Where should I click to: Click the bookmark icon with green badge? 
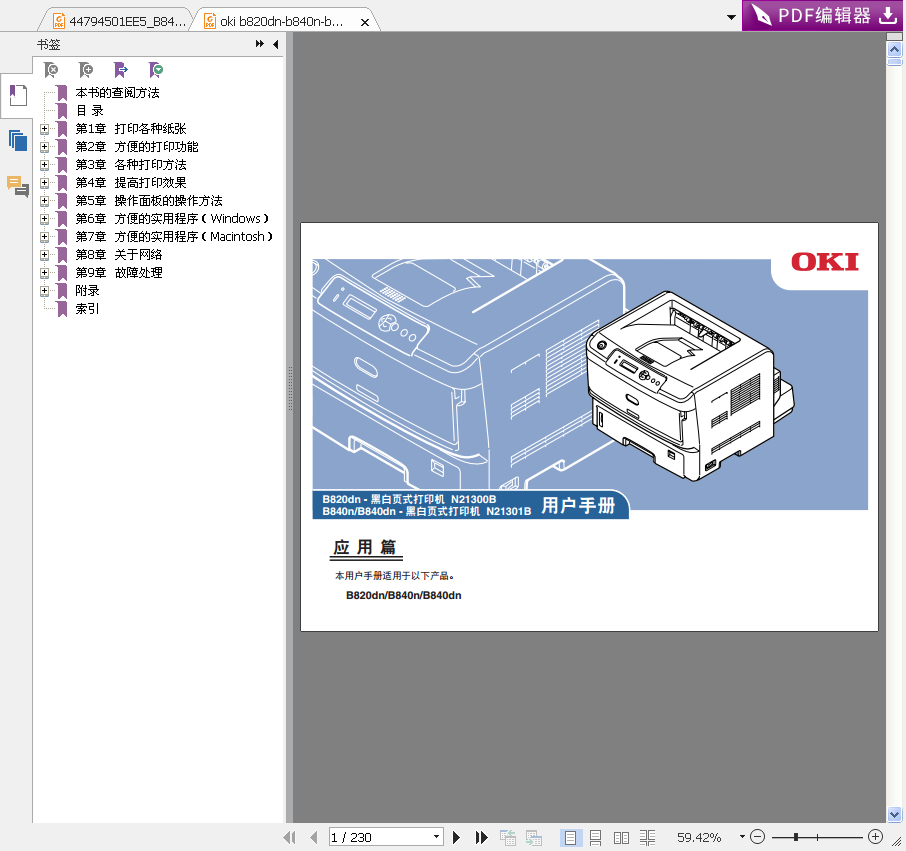pos(156,70)
